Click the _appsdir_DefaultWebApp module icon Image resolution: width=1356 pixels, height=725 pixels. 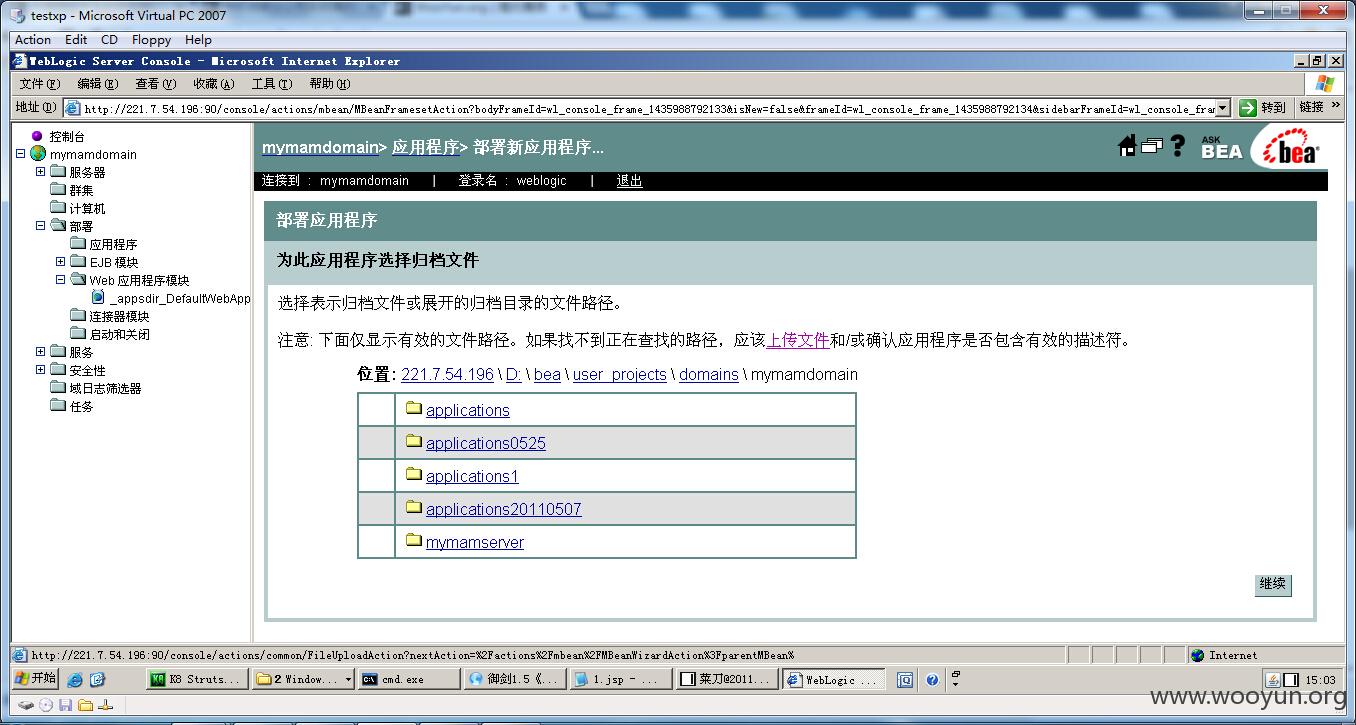(x=98, y=297)
